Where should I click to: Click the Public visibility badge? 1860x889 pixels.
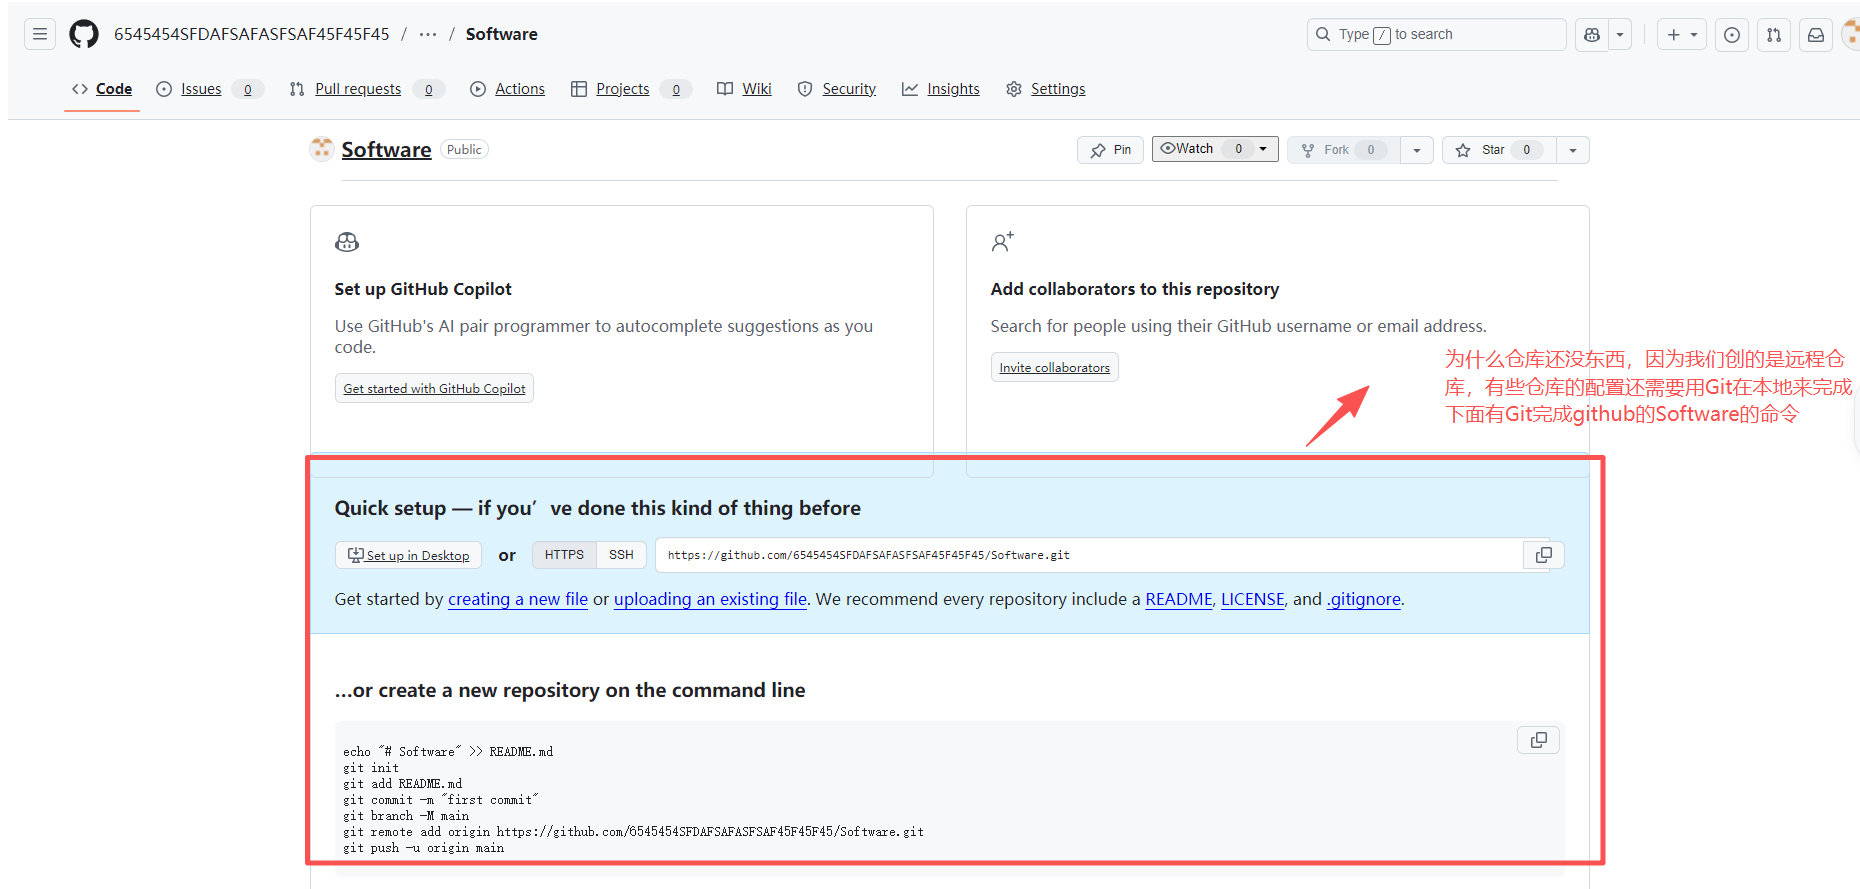pyautogui.click(x=464, y=149)
